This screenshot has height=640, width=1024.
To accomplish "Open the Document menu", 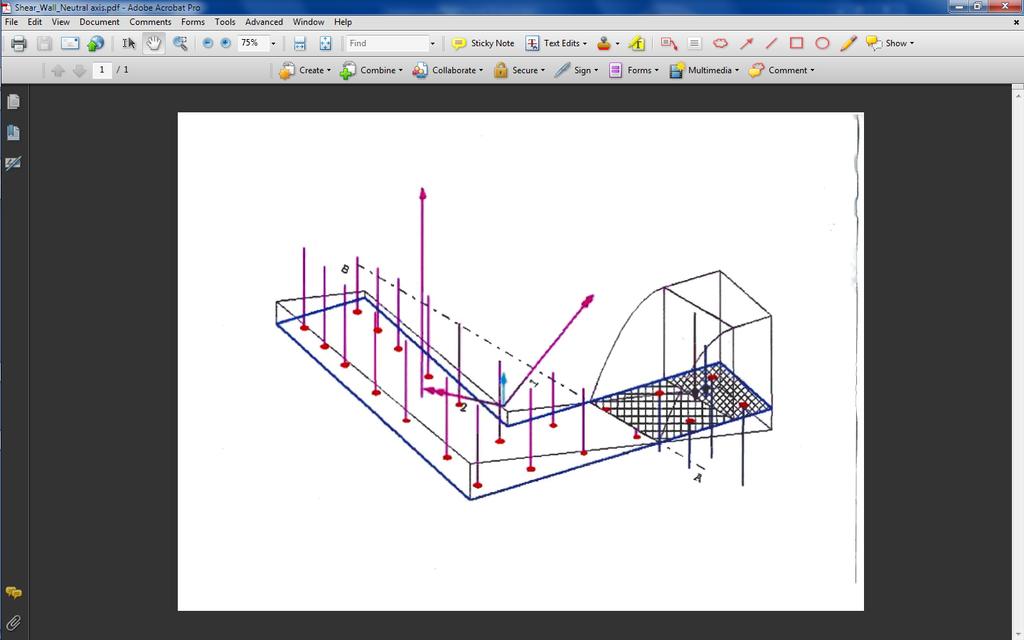I will pos(99,22).
